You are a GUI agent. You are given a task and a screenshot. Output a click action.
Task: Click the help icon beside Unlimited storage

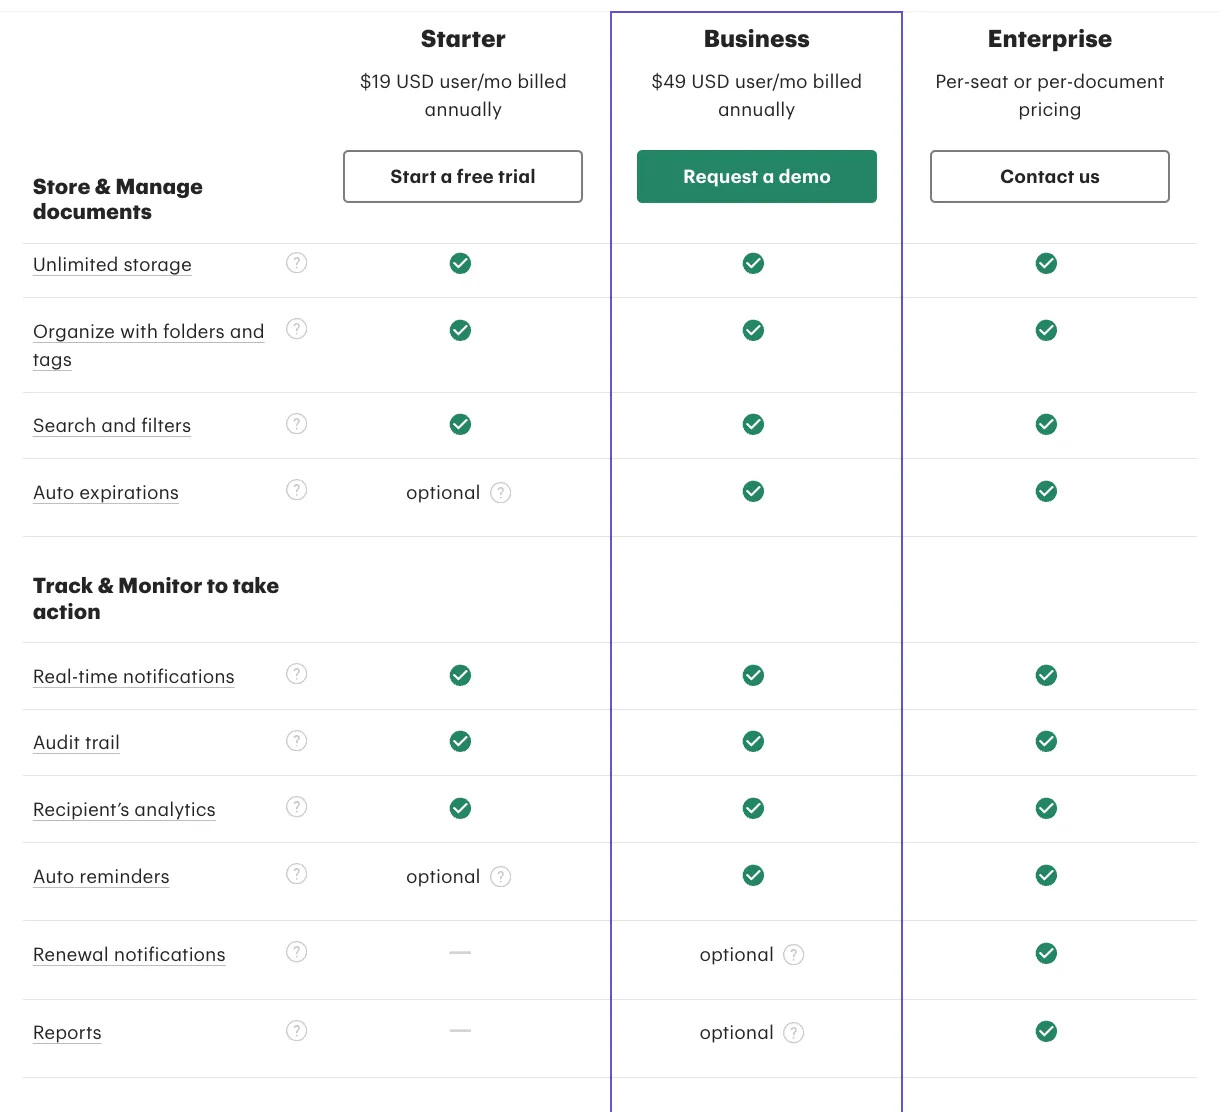pyautogui.click(x=297, y=263)
